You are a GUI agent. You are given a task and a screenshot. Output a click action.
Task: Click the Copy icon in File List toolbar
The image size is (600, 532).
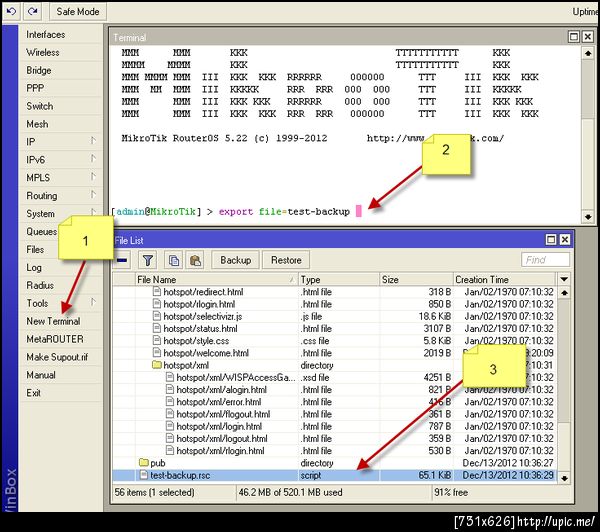pyautogui.click(x=174, y=260)
